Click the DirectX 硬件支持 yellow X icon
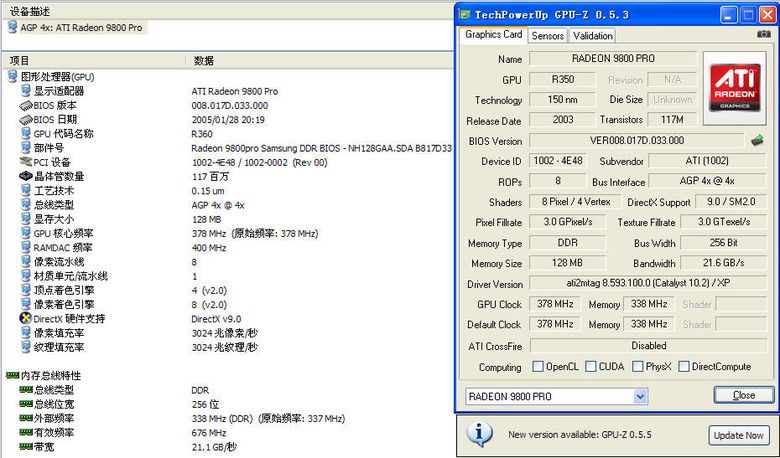 pyautogui.click(x=25, y=318)
